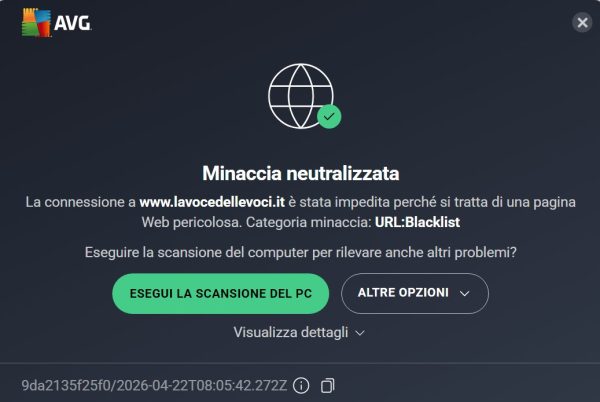Click the Categoria minaccia label
Viewport: 600px width, 402px height.
coord(308,222)
